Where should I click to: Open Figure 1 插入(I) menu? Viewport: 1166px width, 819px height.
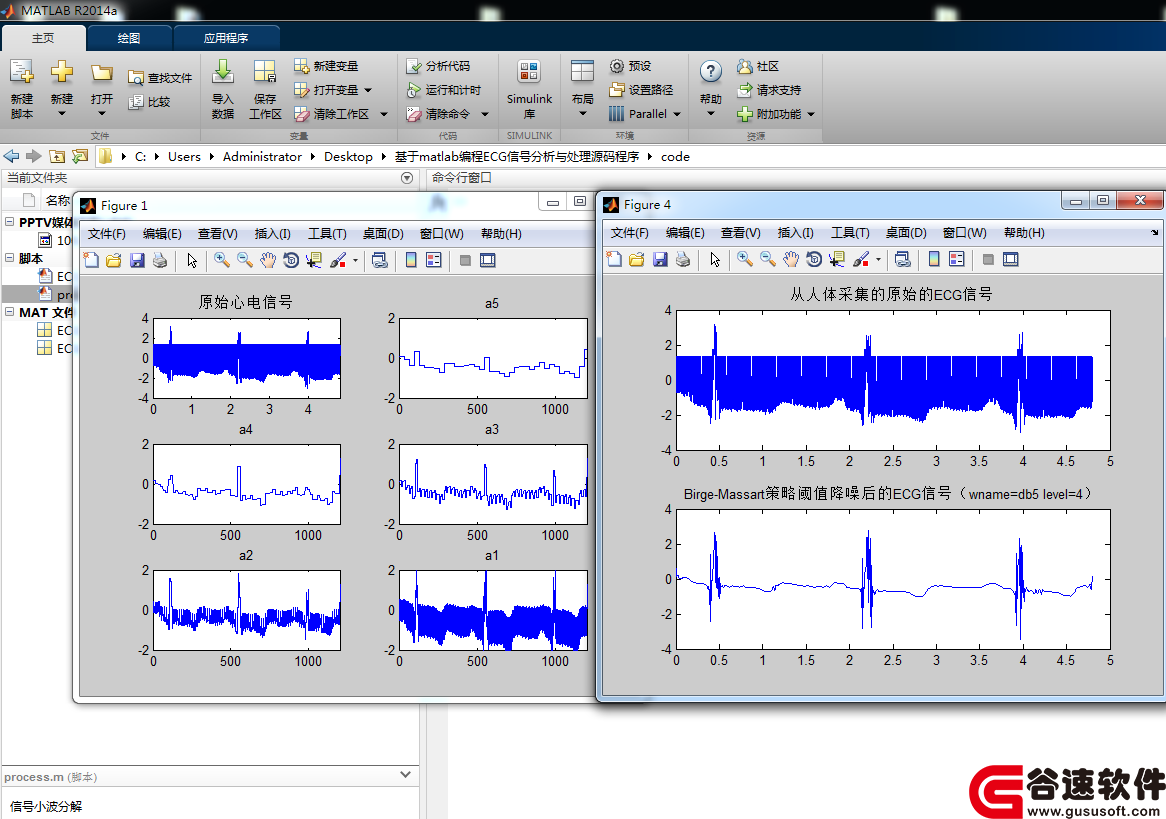(x=272, y=234)
